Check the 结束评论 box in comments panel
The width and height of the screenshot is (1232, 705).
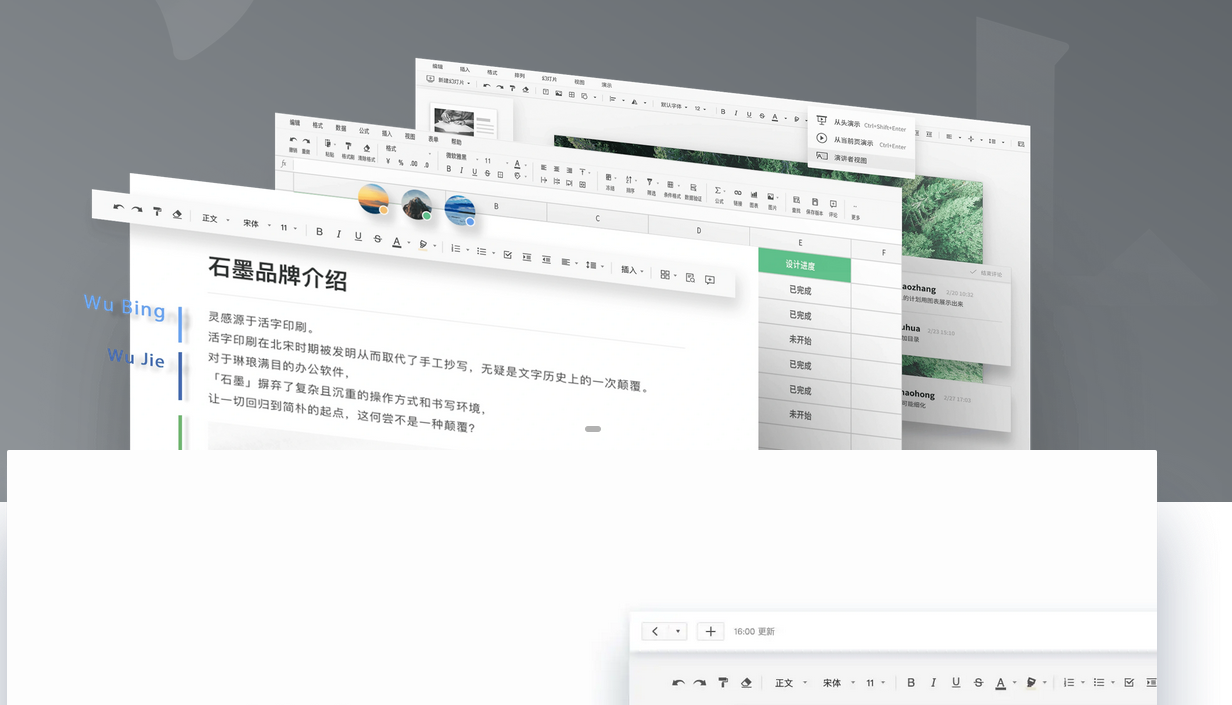click(973, 272)
